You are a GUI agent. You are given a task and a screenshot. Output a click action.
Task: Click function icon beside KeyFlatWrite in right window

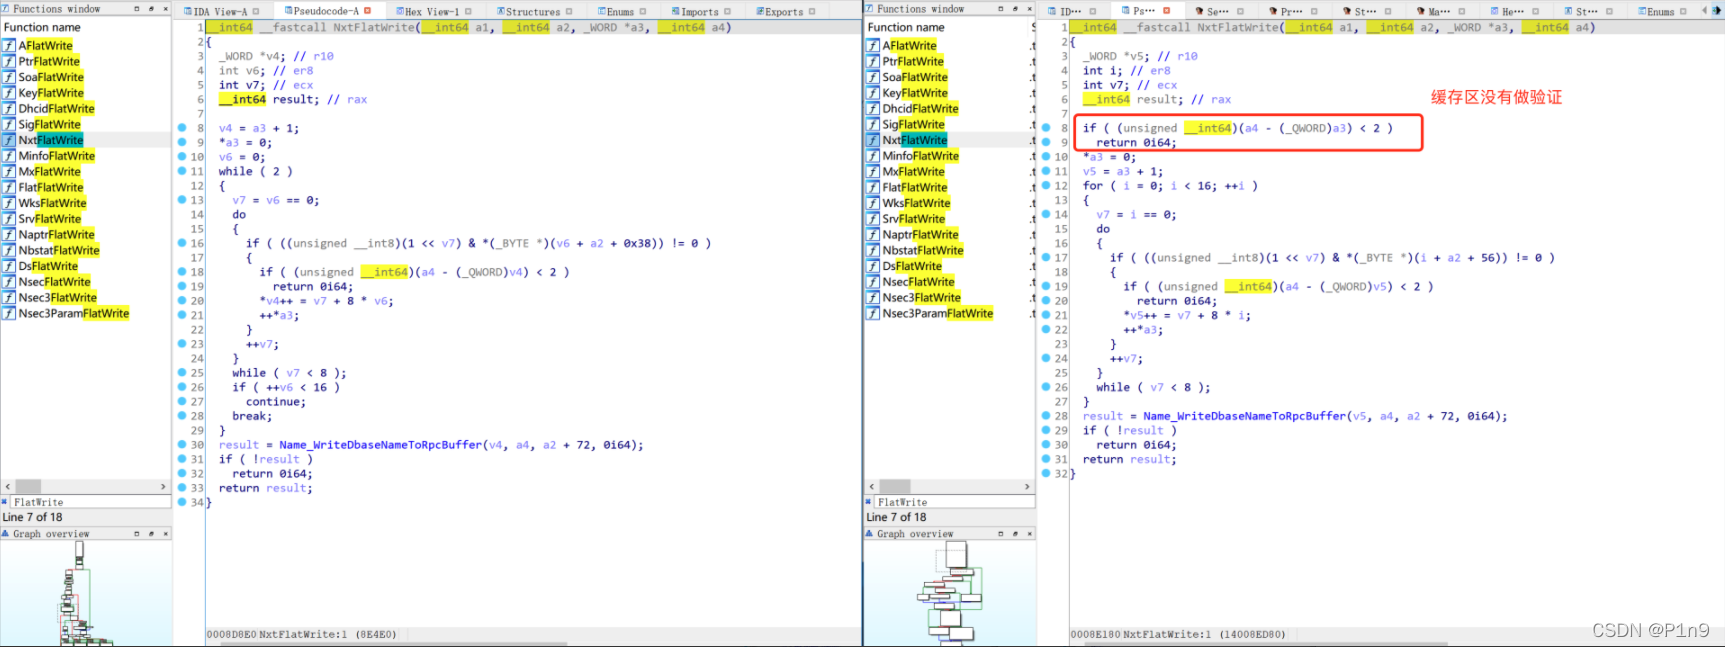(x=873, y=93)
